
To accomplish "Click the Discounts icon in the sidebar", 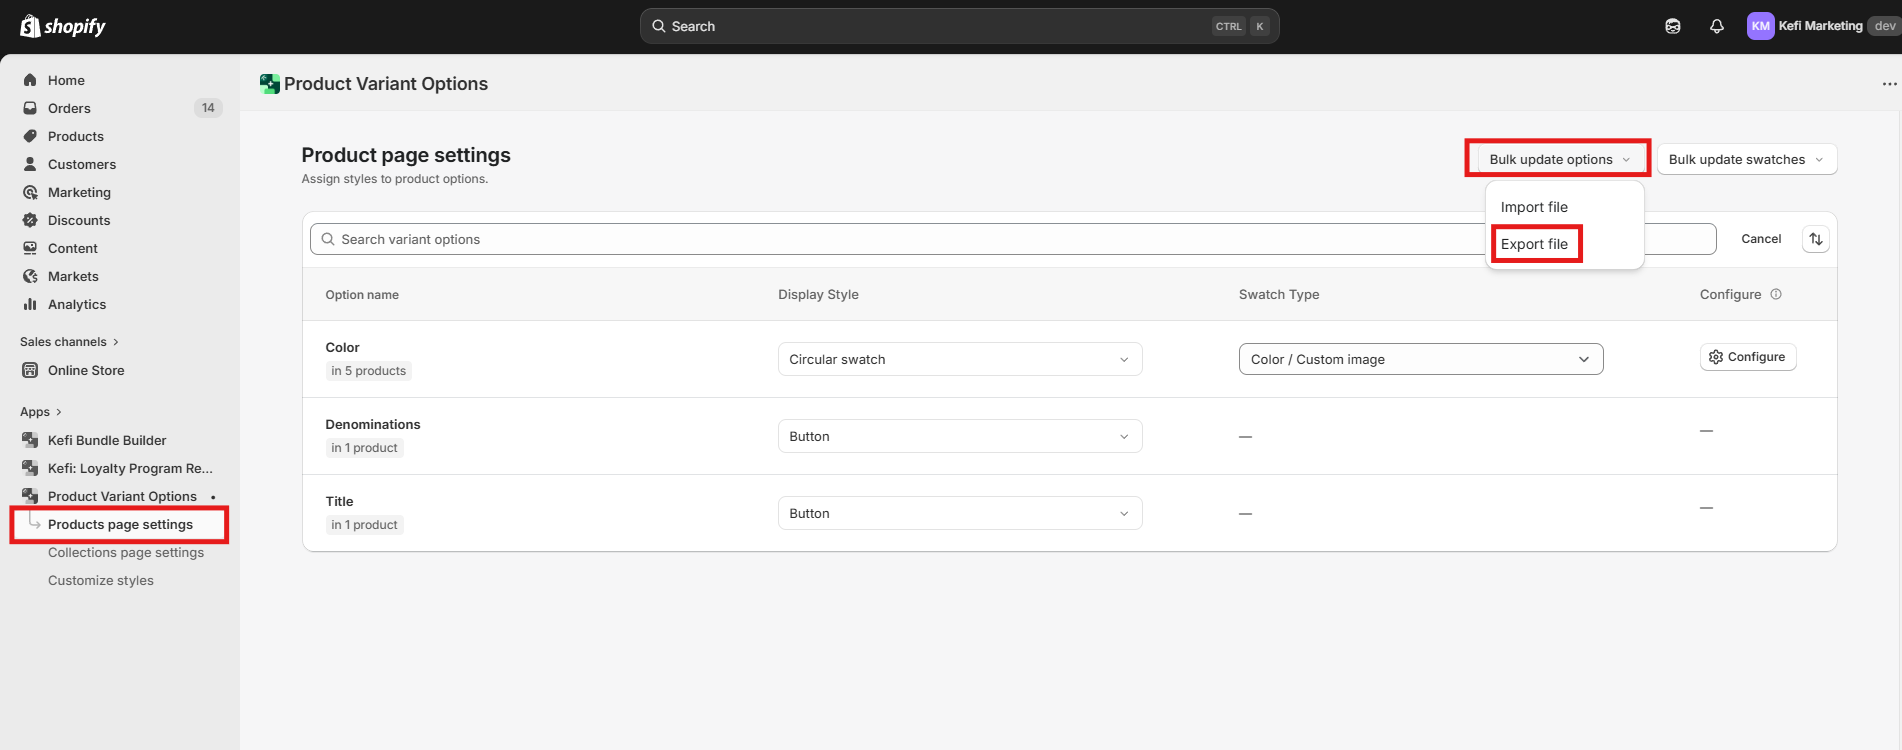I will [30, 220].
